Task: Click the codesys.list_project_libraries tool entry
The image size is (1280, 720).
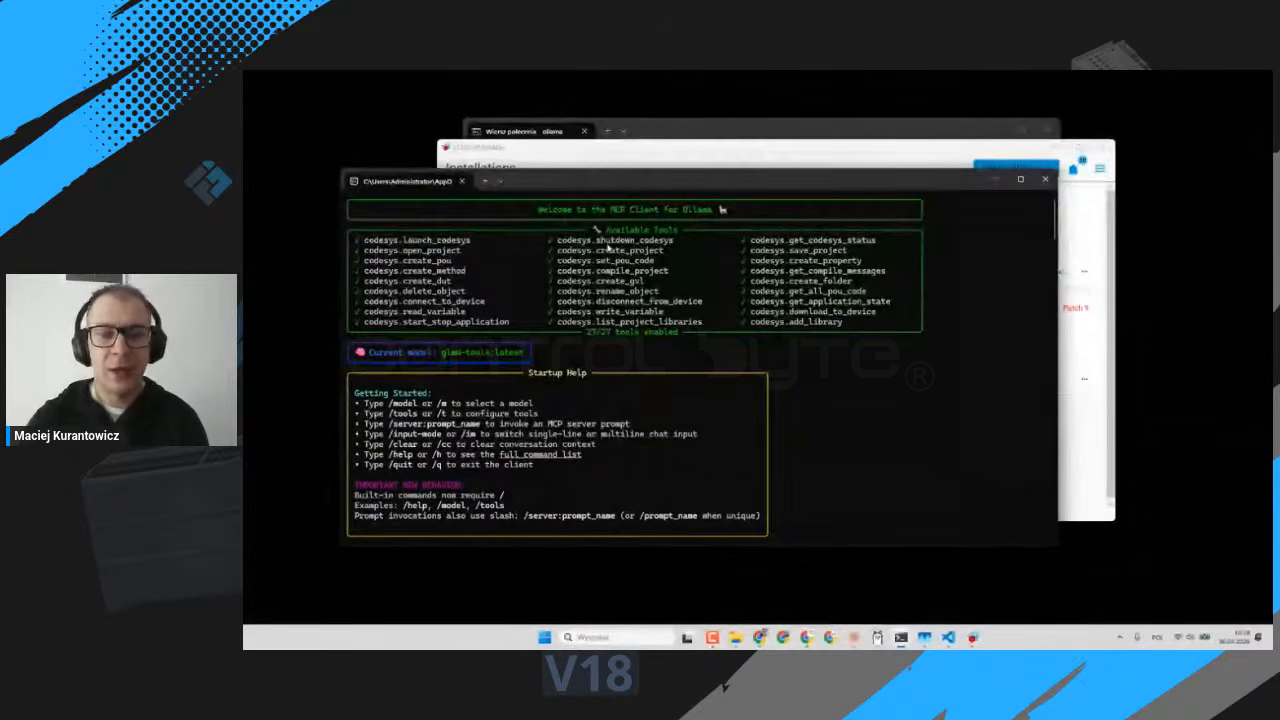Action: [630, 322]
